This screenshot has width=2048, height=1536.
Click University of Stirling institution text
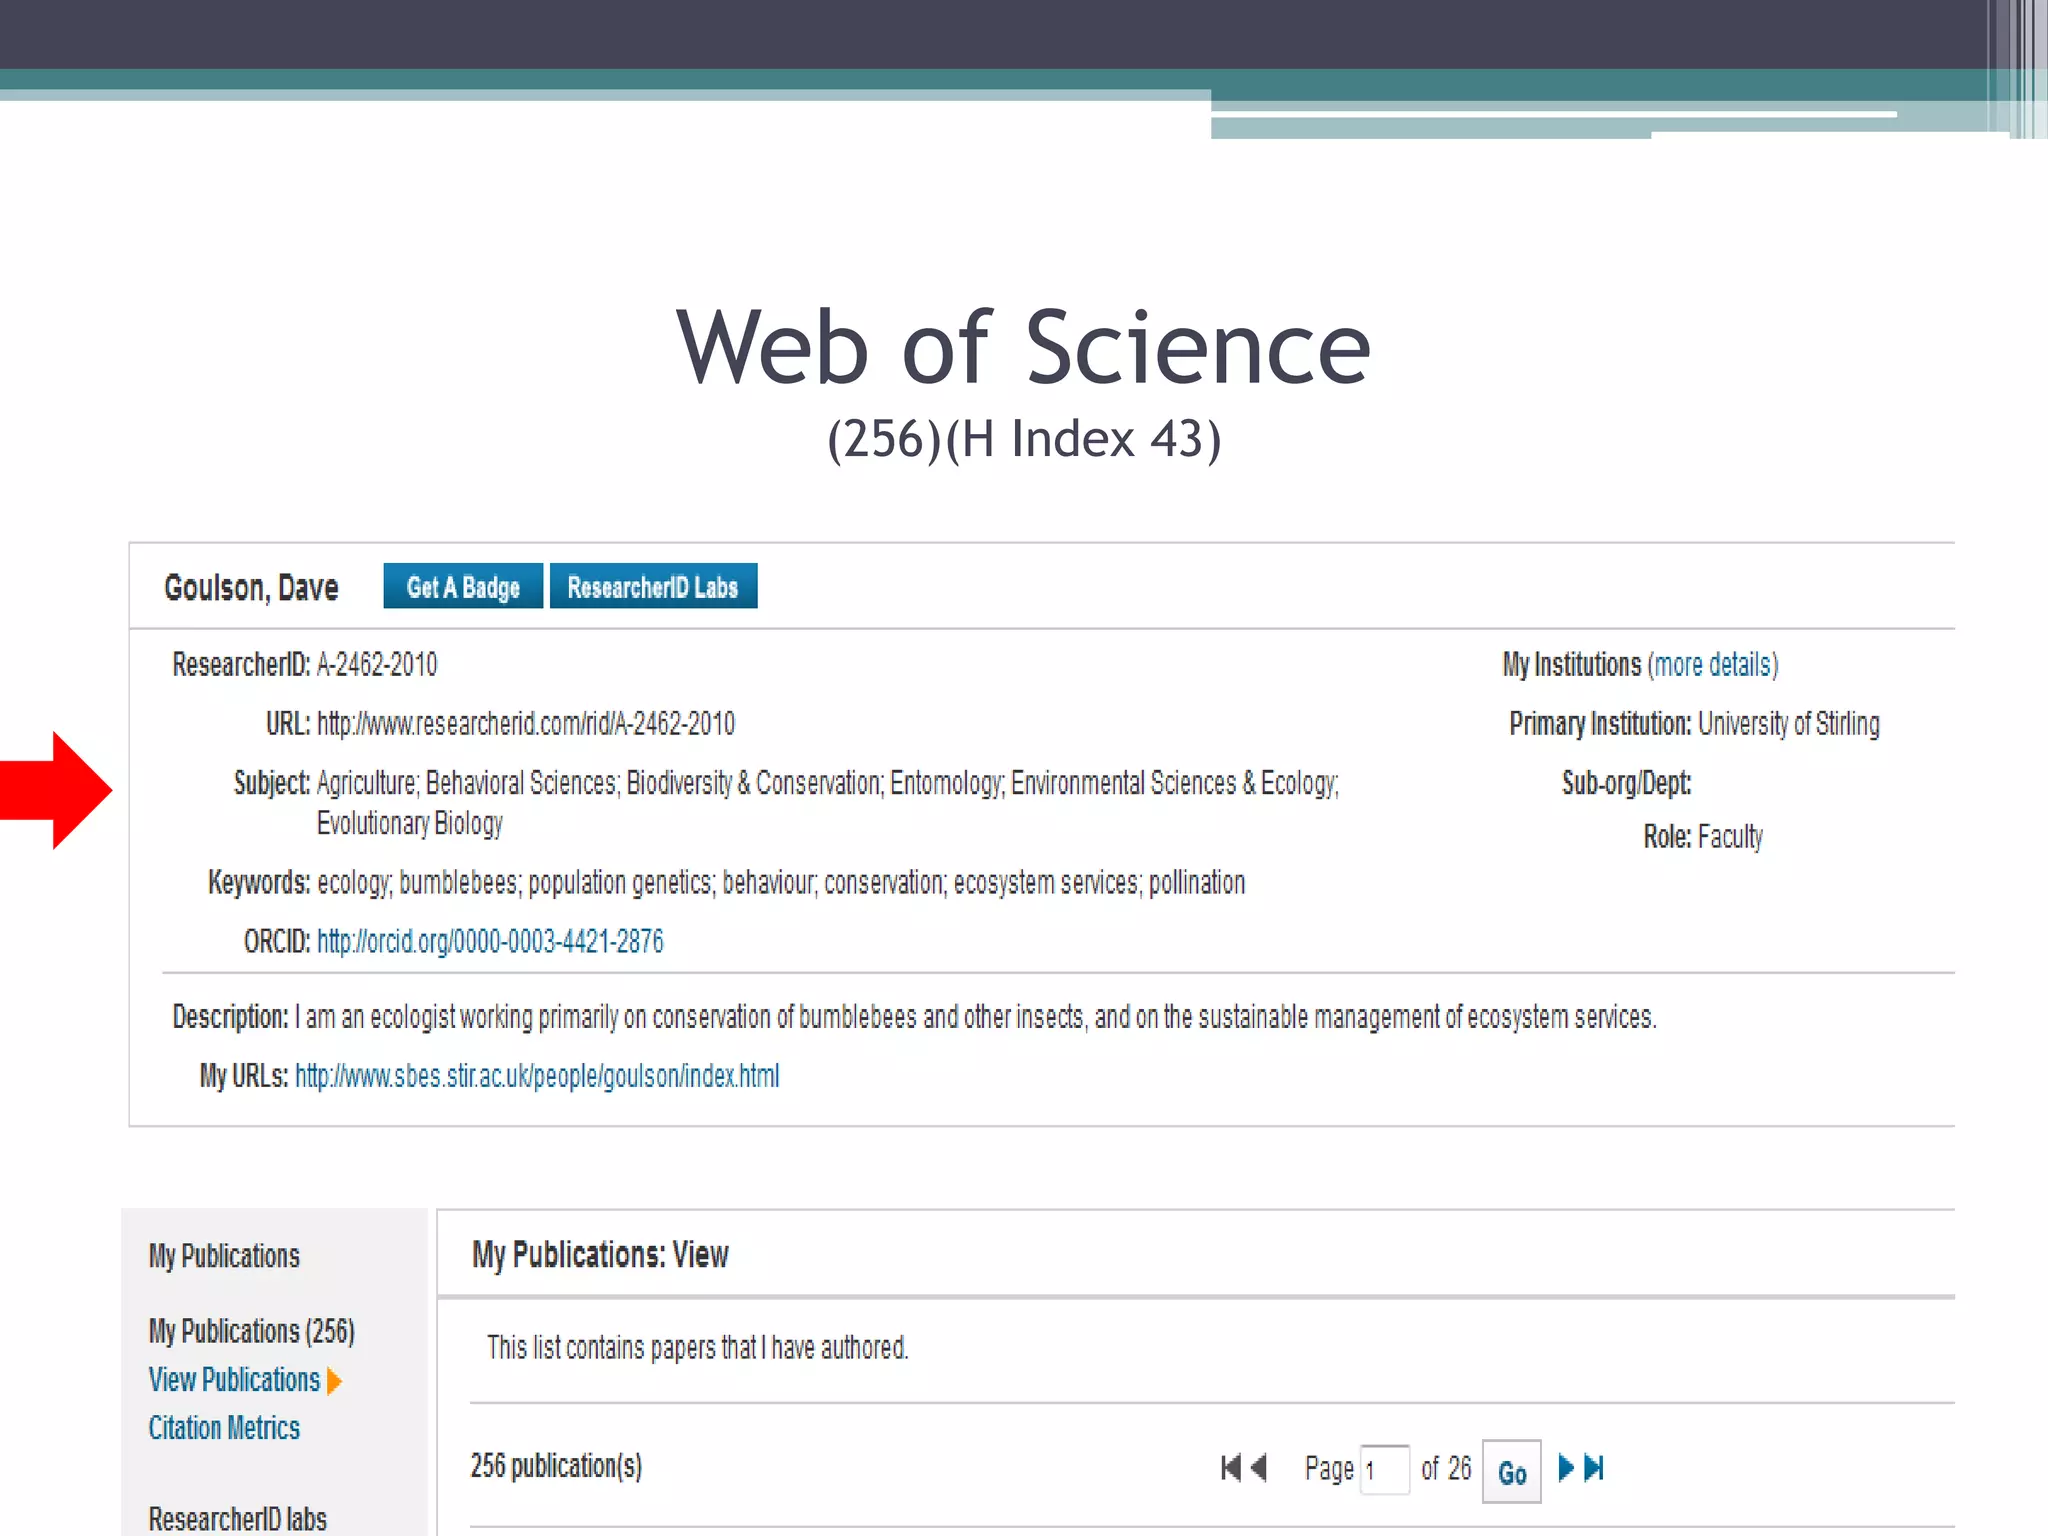(x=1789, y=724)
